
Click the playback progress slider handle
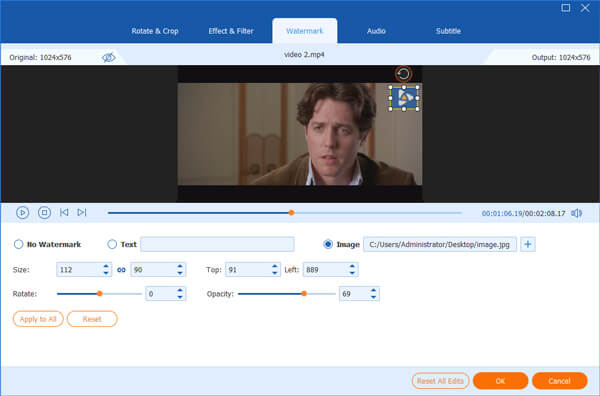tap(291, 213)
